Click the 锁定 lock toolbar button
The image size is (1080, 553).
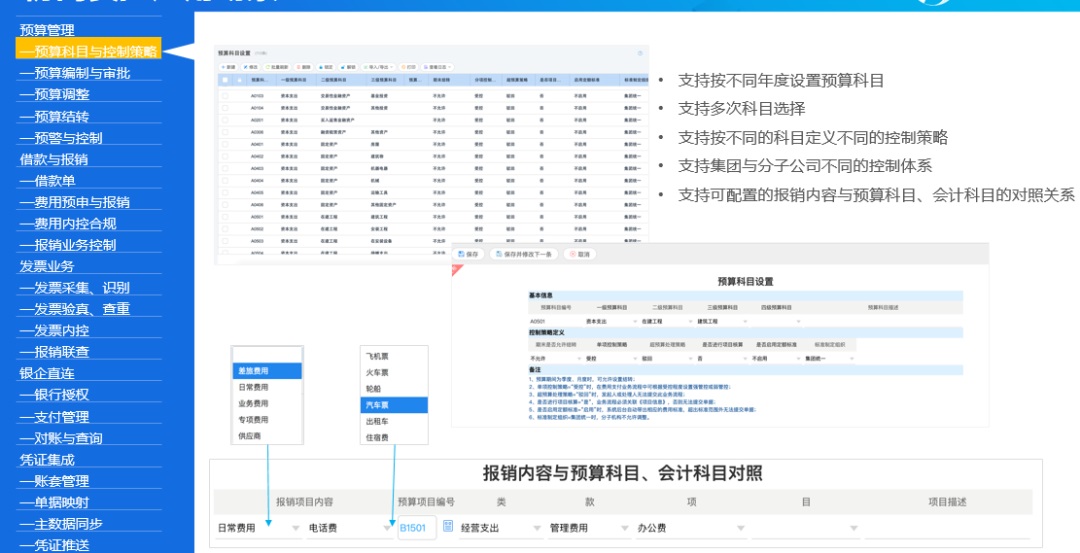coord(326,67)
